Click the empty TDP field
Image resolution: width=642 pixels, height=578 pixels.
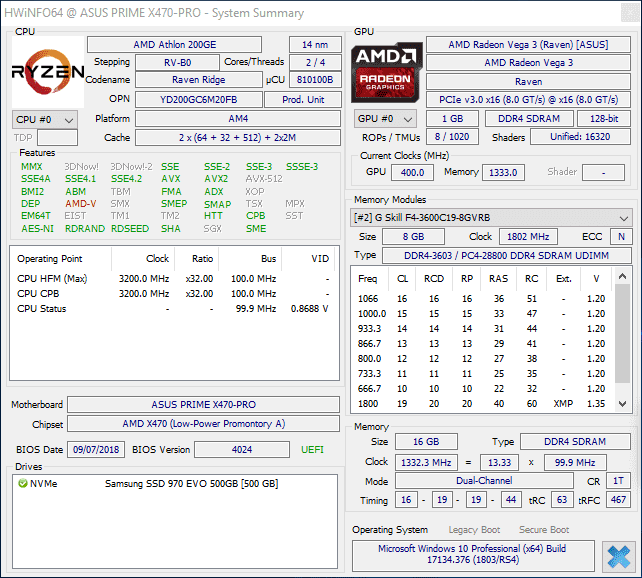coord(57,138)
